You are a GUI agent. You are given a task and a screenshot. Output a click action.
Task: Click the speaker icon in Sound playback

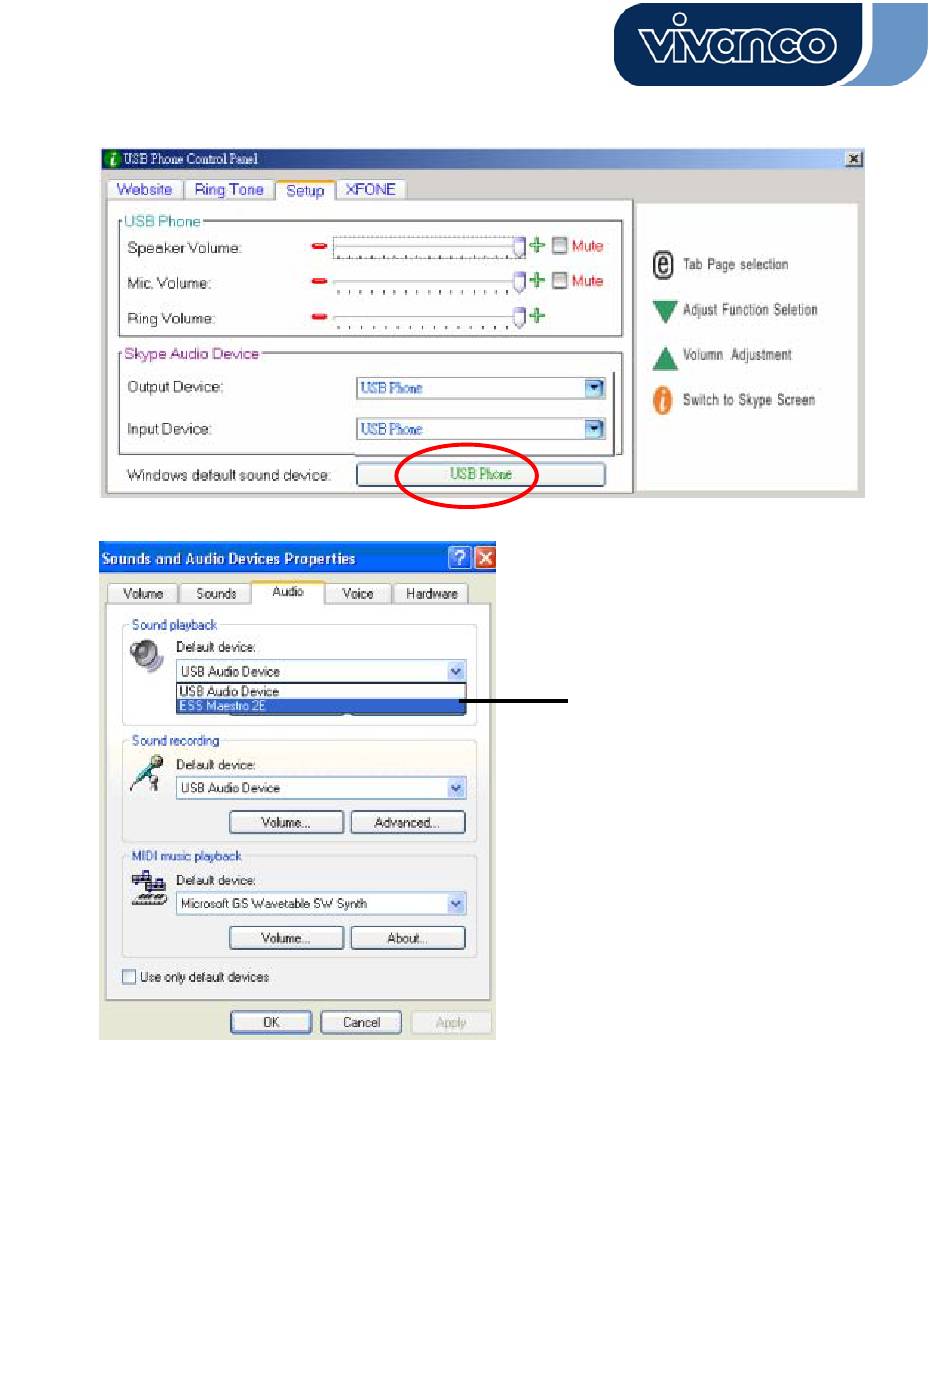[147, 656]
